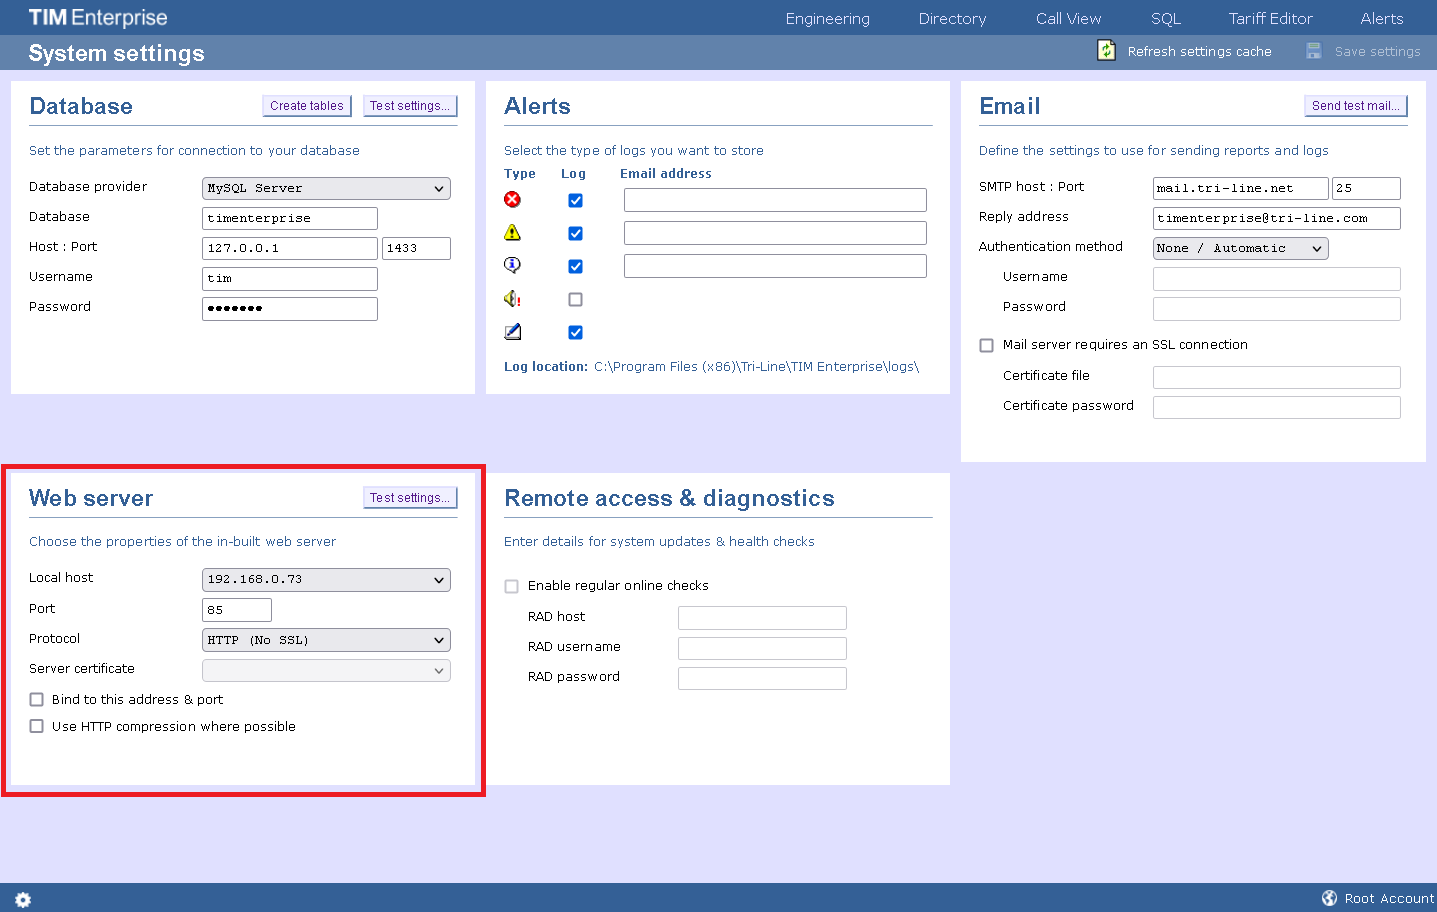
Task: Click the Refresh settings cache icon
Action: tap(1106, 49)
